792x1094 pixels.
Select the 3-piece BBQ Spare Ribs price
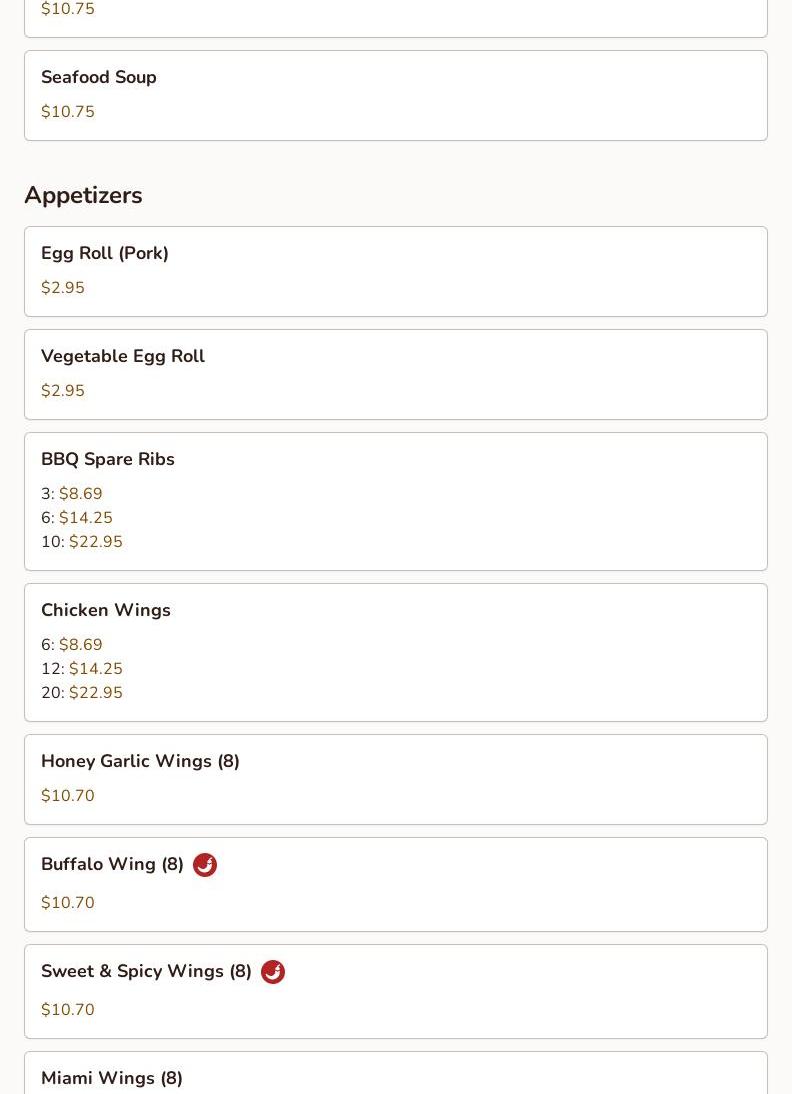(x=72, y=493)
